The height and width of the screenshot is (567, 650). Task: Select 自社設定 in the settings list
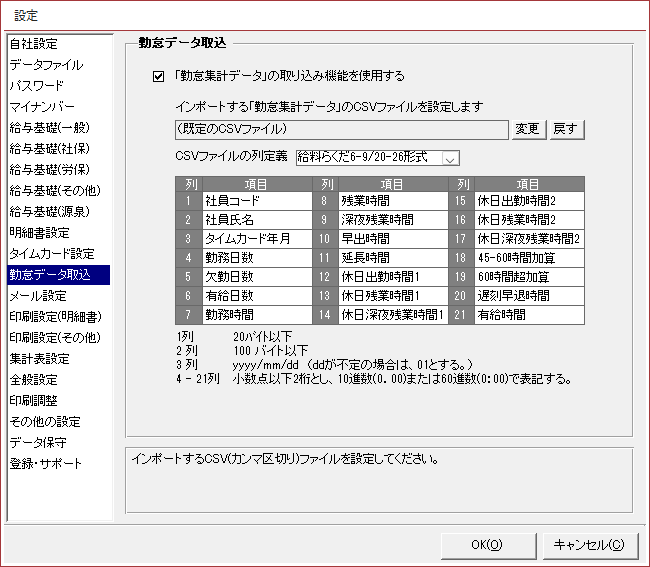click(x=34, y=44)
